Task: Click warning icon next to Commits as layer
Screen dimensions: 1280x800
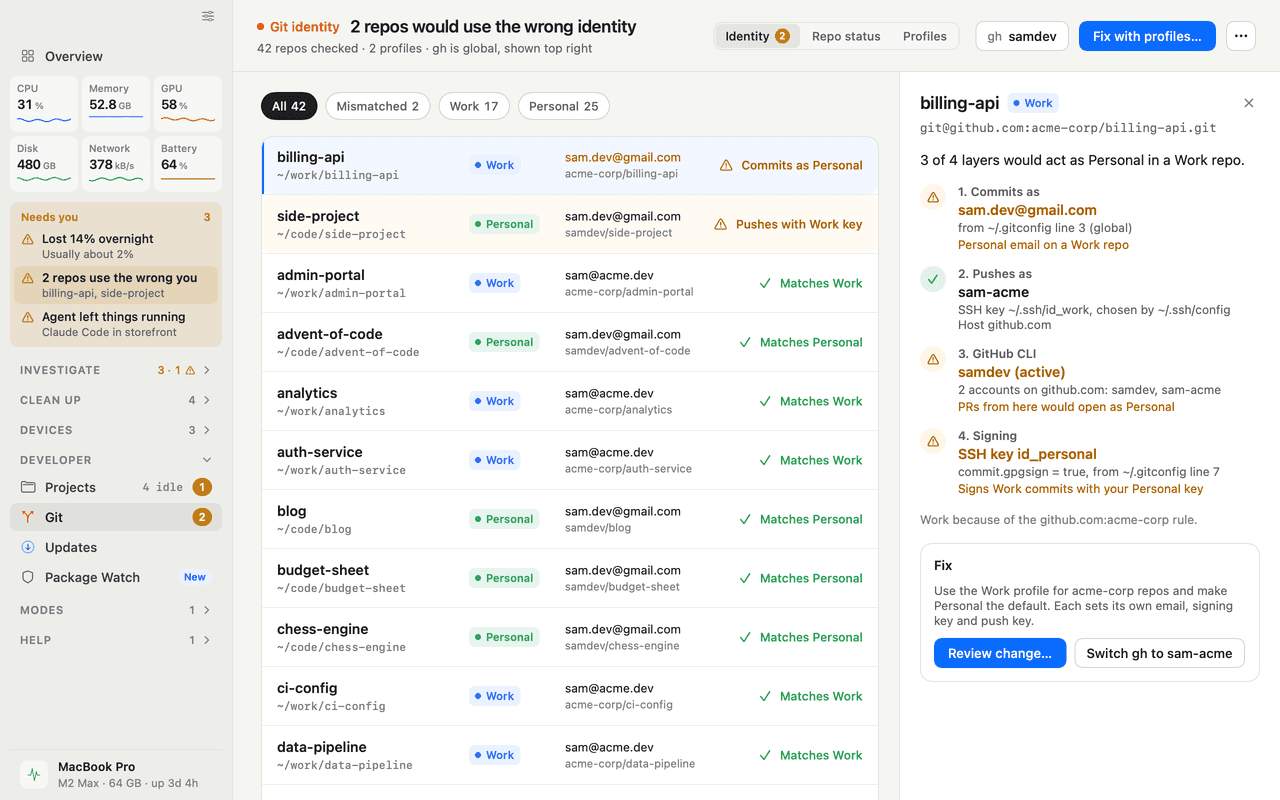Action: pos(933,197)
